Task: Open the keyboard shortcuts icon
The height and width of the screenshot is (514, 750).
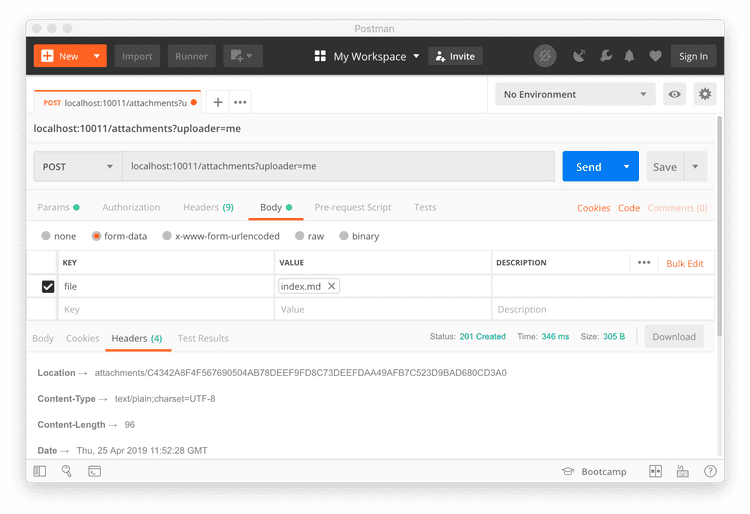Action: click(683, 471)
